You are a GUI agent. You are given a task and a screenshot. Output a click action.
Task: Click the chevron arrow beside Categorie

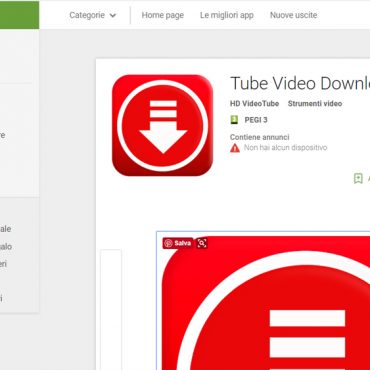pyautogui.click(x=113, y=15)
